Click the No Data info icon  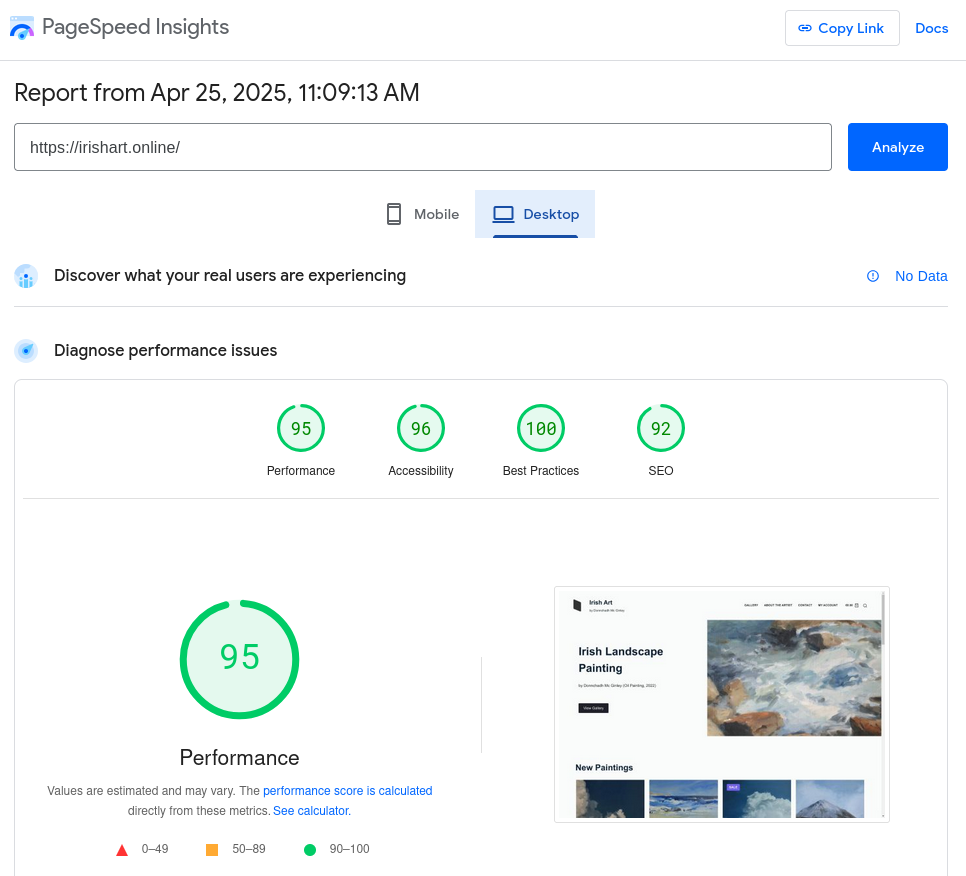[873, 276]
